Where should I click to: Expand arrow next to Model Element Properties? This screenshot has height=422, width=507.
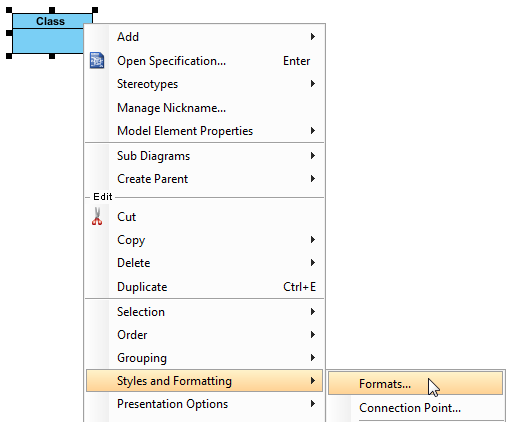313,130
